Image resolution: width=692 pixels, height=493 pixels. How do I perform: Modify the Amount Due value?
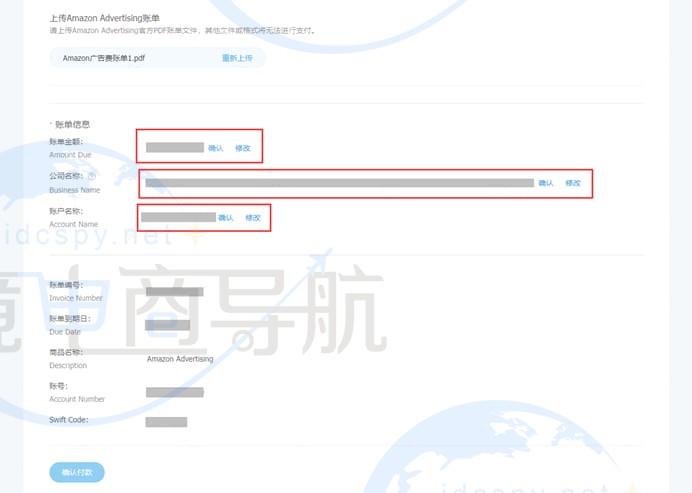(x=243, y=148)
